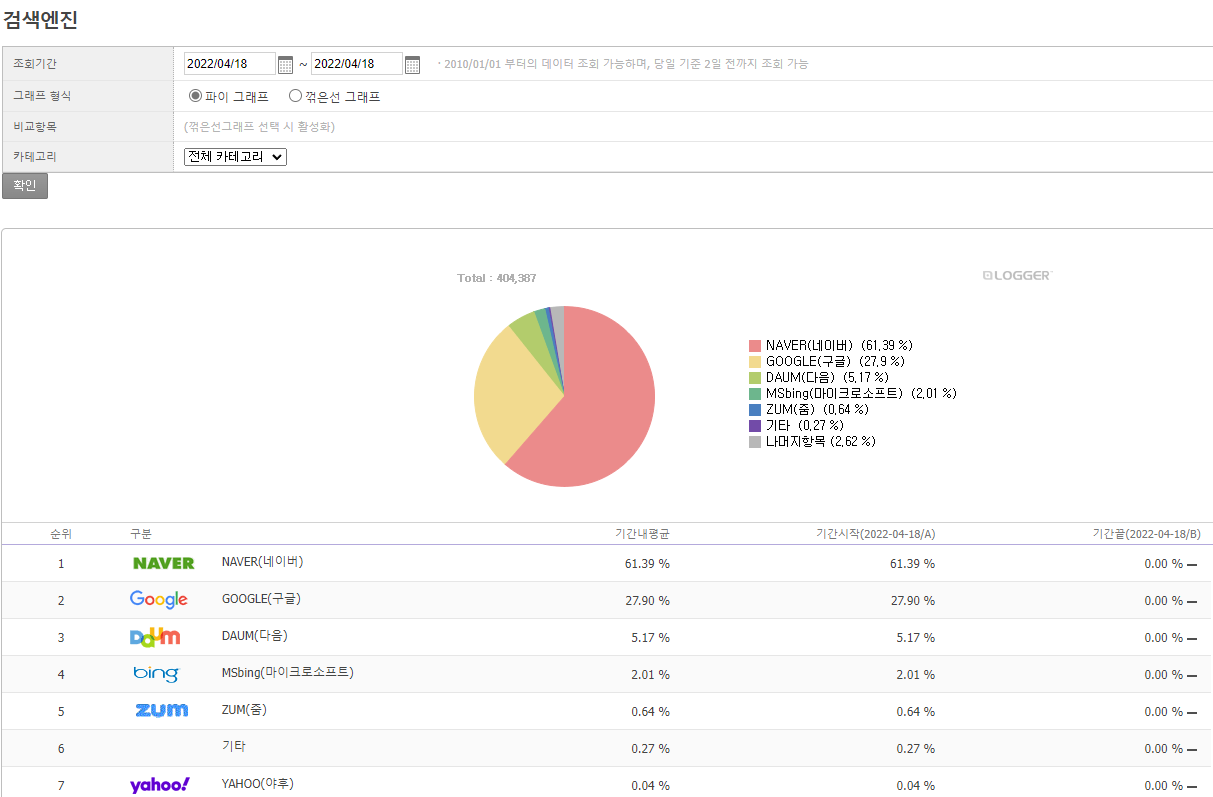Click the 기간내평균 column header
Image resolution: width=1213 pixels, height=797 pixels.
click(642, 534)
